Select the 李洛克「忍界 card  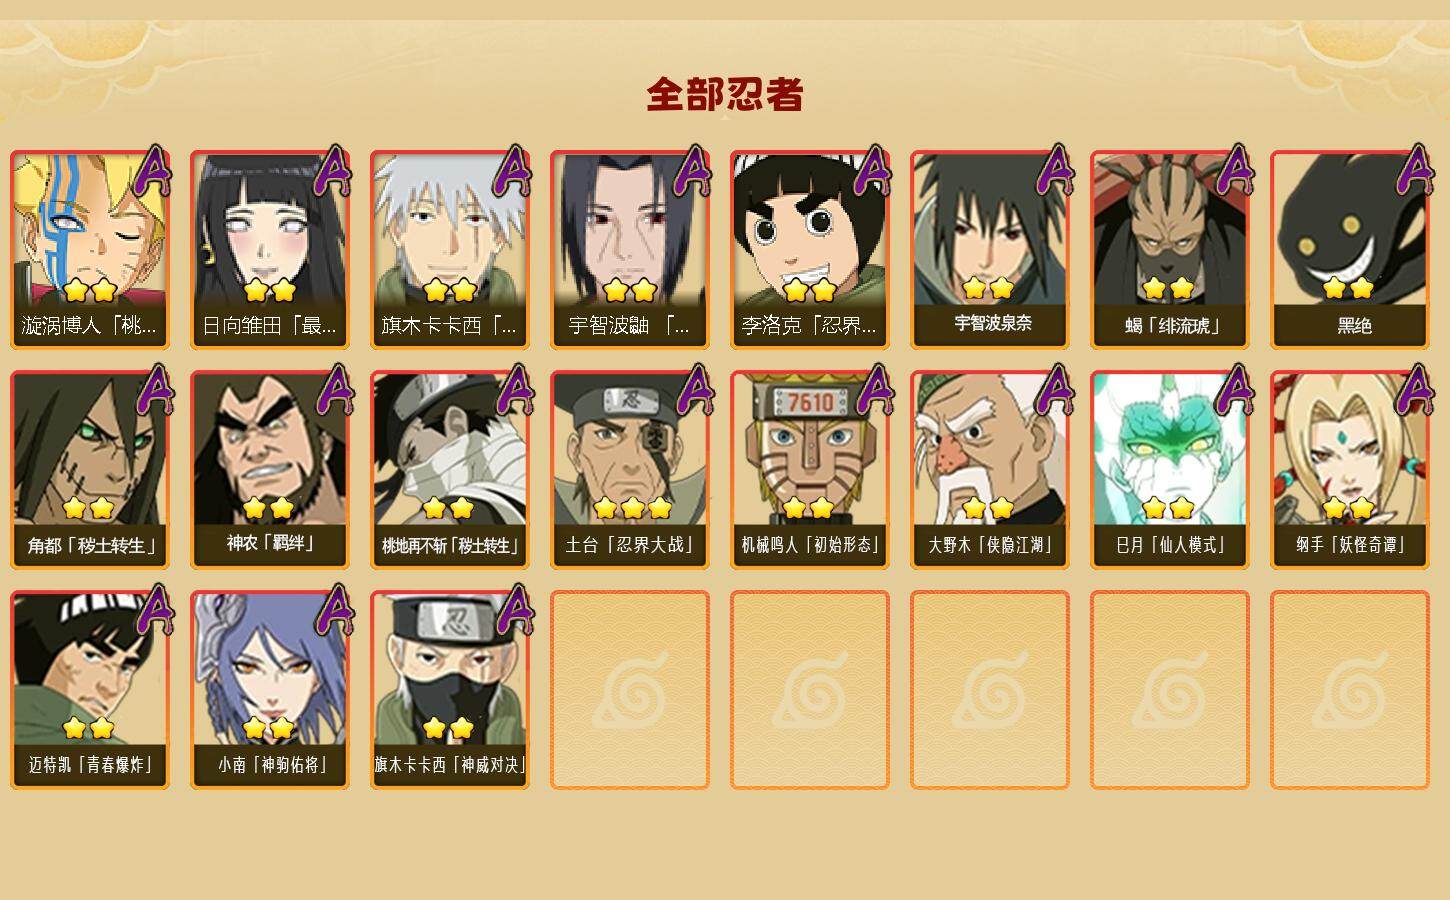(x=810, y=250)
